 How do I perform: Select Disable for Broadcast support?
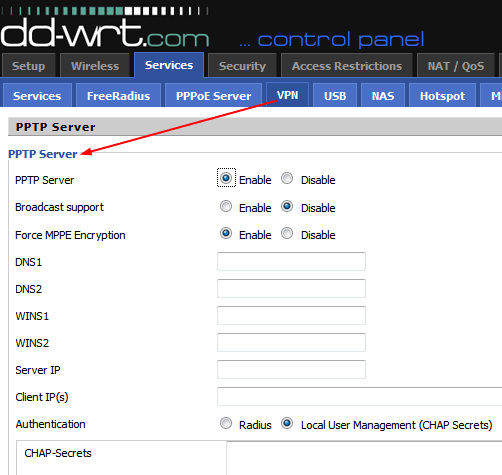(x=287, y=206)
